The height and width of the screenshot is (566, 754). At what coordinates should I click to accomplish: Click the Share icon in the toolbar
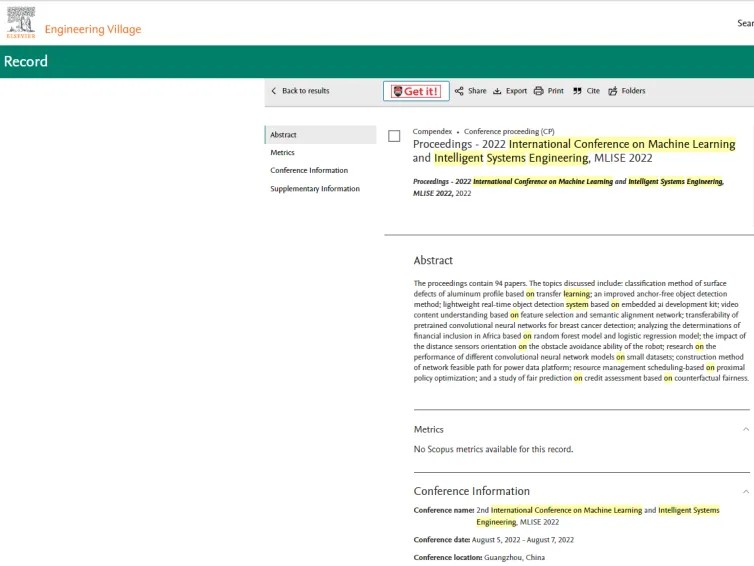click(459, 91)
